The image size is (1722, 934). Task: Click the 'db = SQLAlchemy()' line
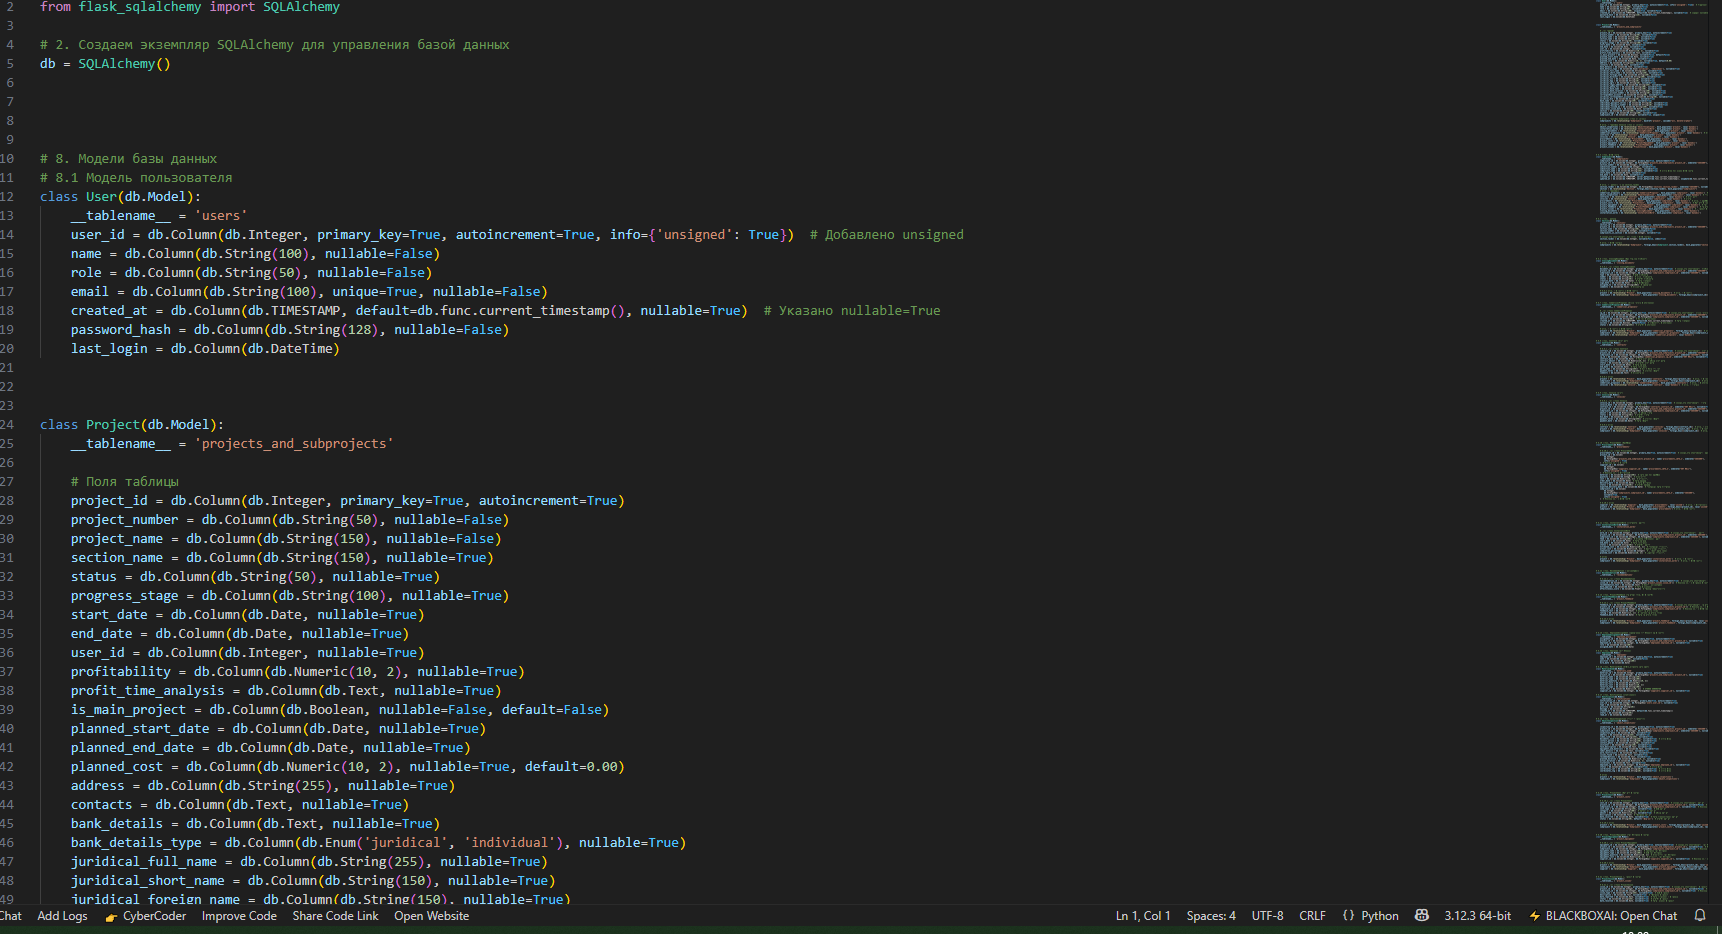[x=105, y=64]
